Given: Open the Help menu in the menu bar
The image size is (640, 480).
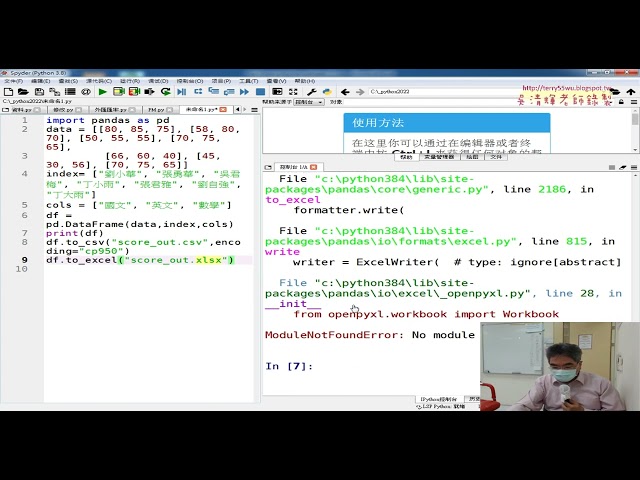Looking at the screenshot, I should (x=304, y=81).
